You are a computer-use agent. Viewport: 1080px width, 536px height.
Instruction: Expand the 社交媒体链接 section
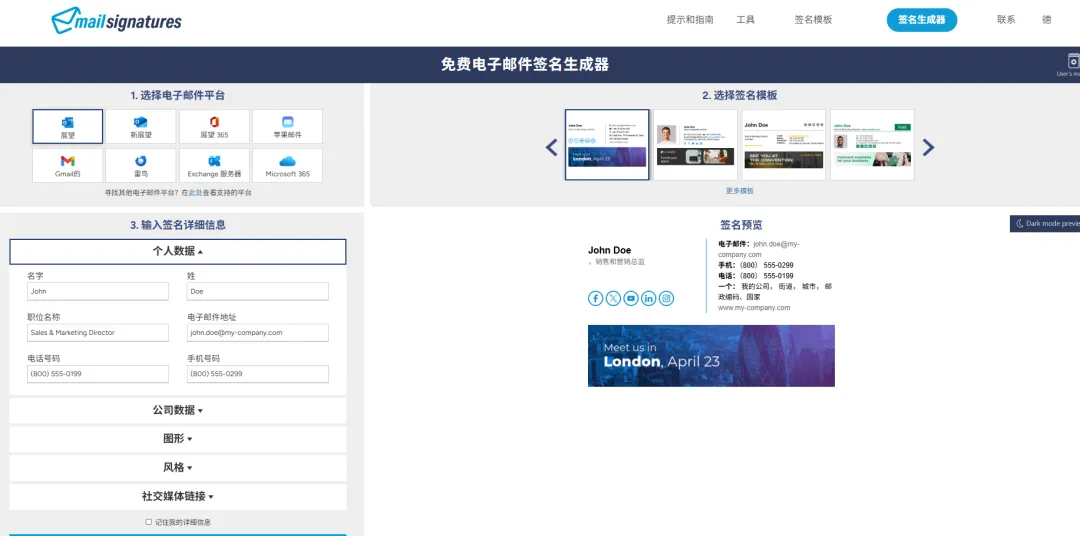click(x=178, y=496)
